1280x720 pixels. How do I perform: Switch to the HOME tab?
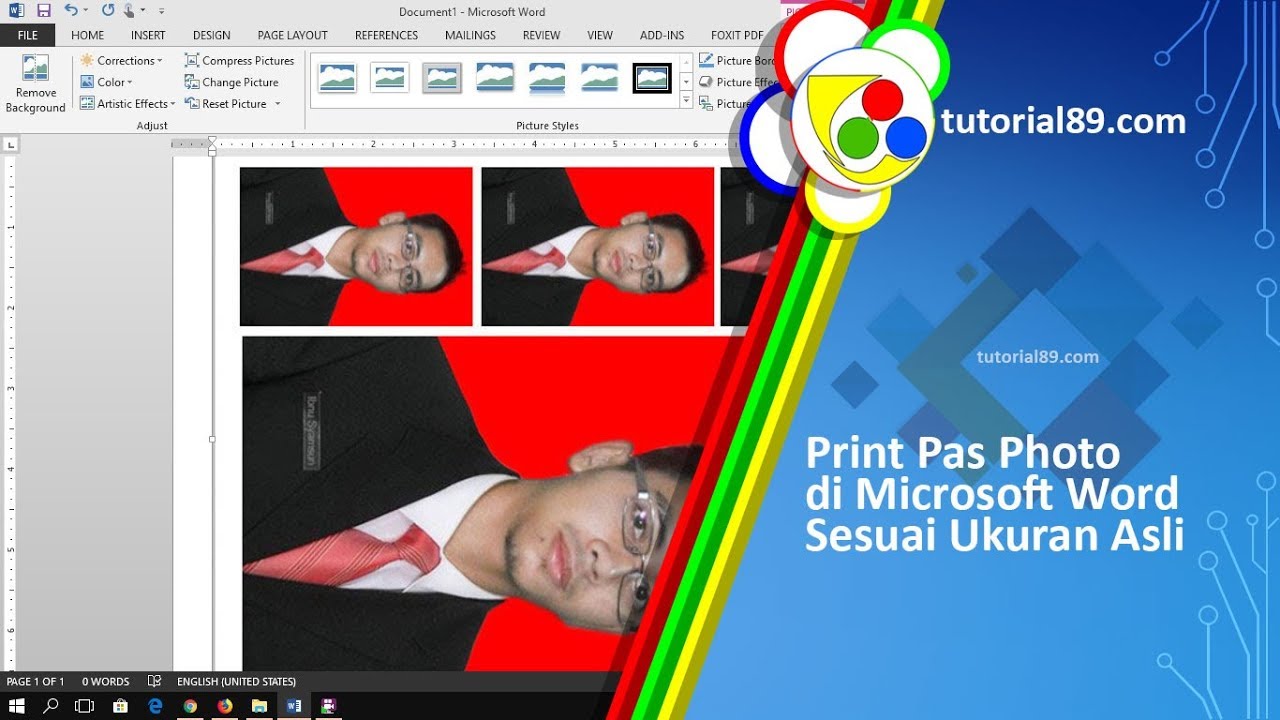pos(88,35)
